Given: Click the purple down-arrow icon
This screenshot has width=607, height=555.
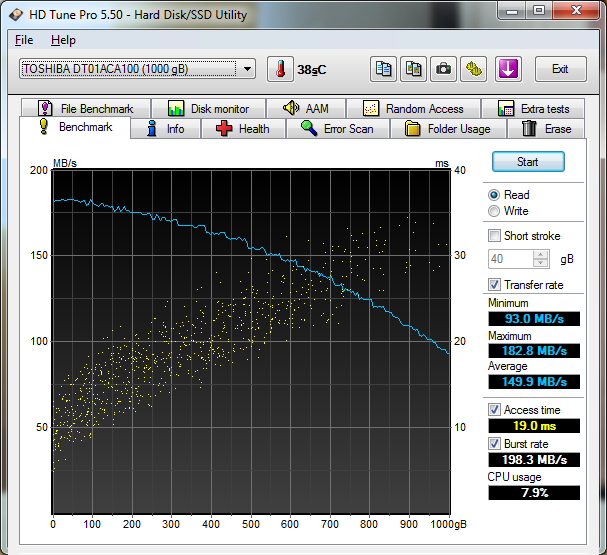Looking at the screenshot, I should [508, 69].
